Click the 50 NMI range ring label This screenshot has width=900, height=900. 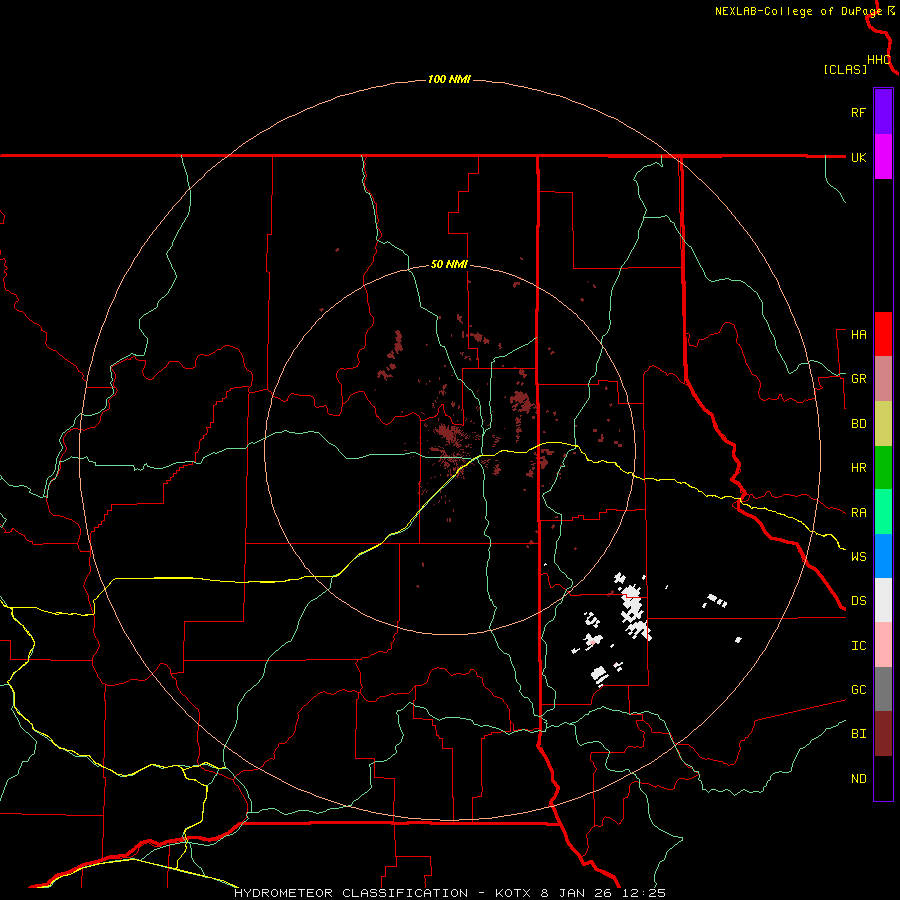[x=449, y=265]
